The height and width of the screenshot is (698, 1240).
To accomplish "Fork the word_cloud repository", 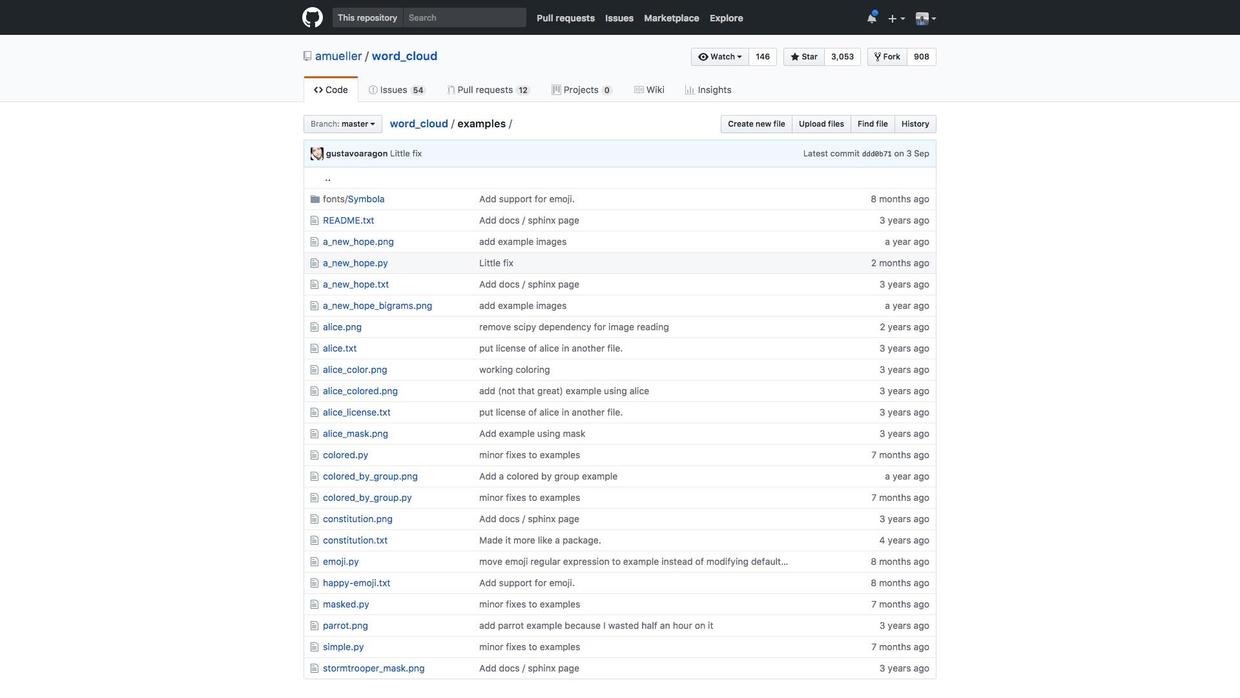I will tap(887, 57).
